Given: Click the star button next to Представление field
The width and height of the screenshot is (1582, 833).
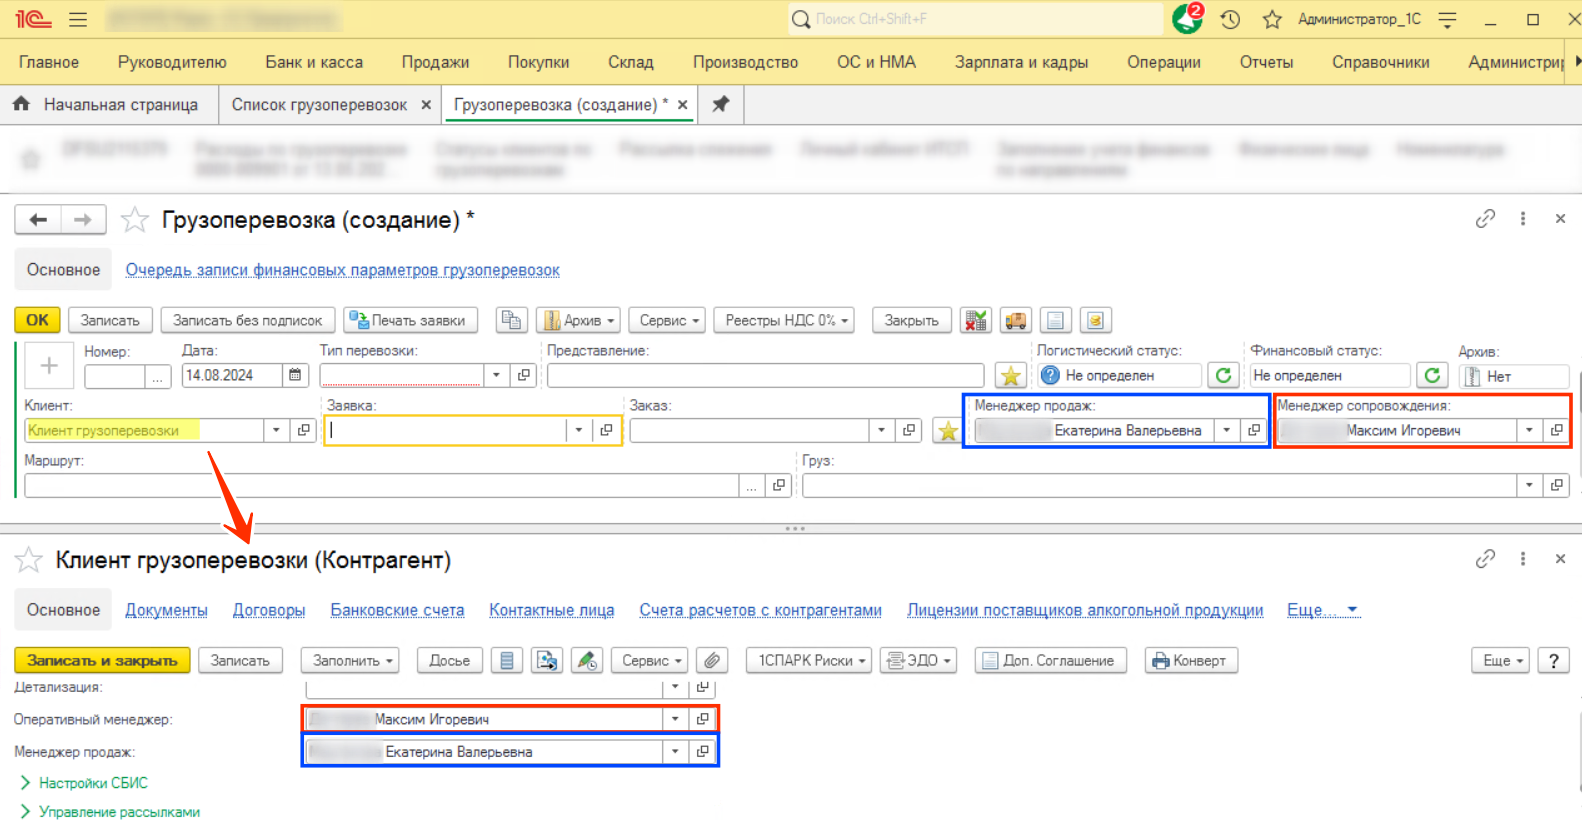Looking at the screenshot, I should [x=1010, y=376].
